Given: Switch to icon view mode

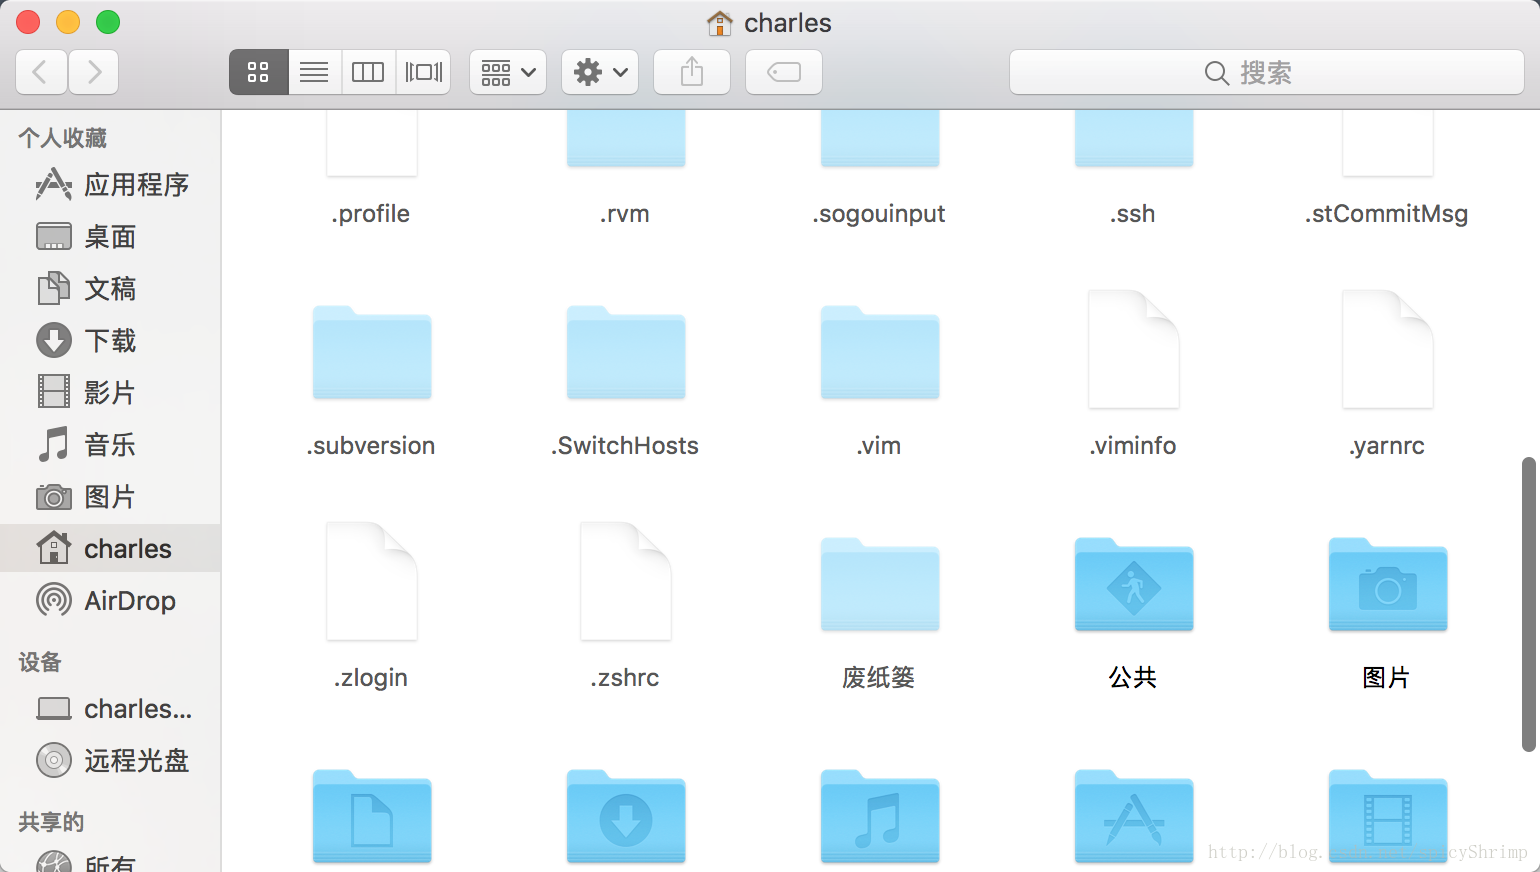Looking at the screenshot, I should pyautogui.click(x=258, y=71).
